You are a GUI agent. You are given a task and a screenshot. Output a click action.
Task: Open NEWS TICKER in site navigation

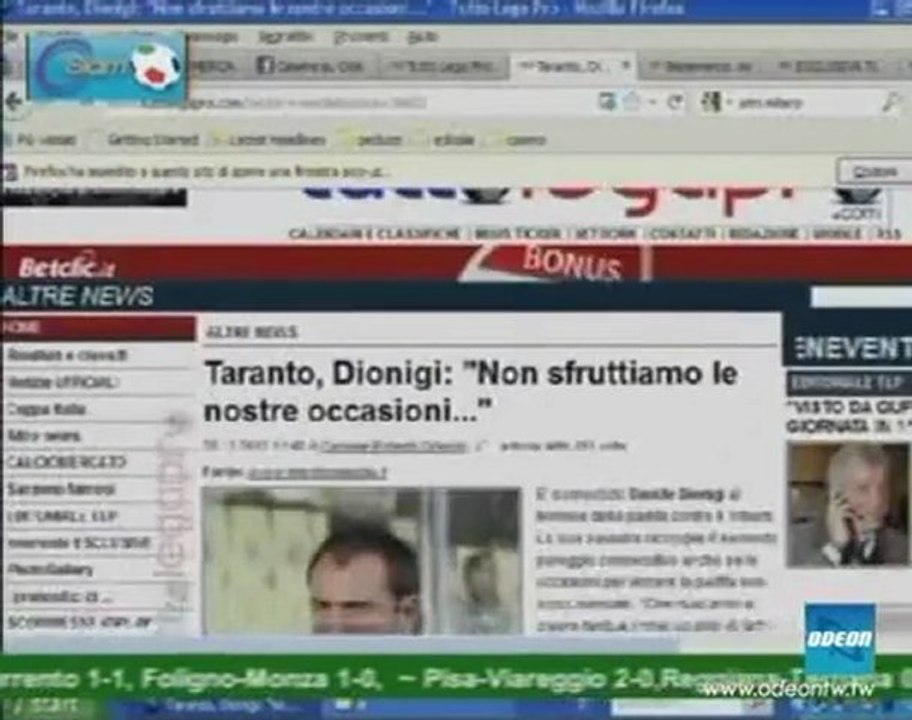[518, 234]
